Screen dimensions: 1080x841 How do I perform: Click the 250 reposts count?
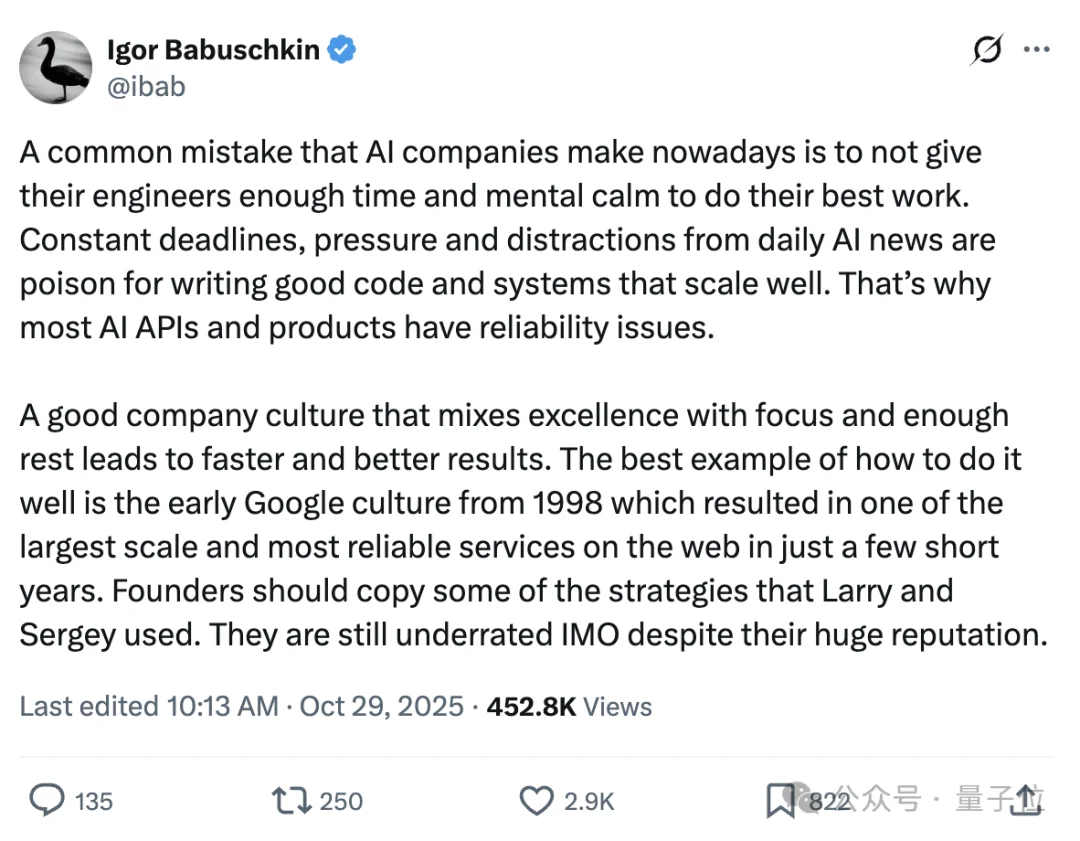(342, 801)
